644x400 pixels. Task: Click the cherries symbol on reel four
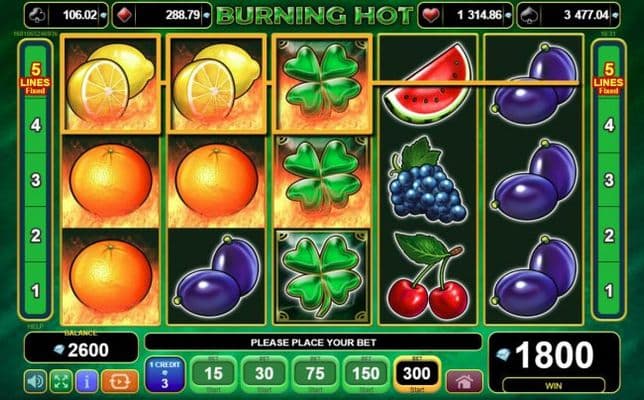tap(428, 277)
